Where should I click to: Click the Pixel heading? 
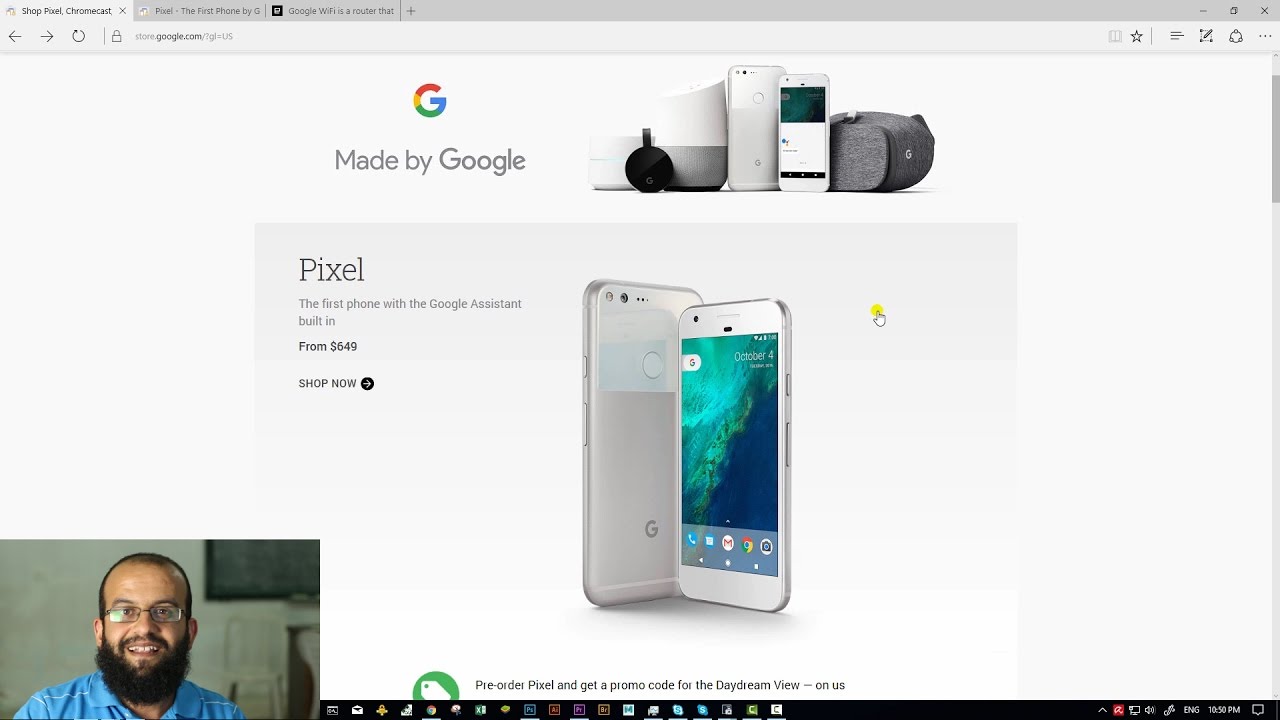point(331,270)
